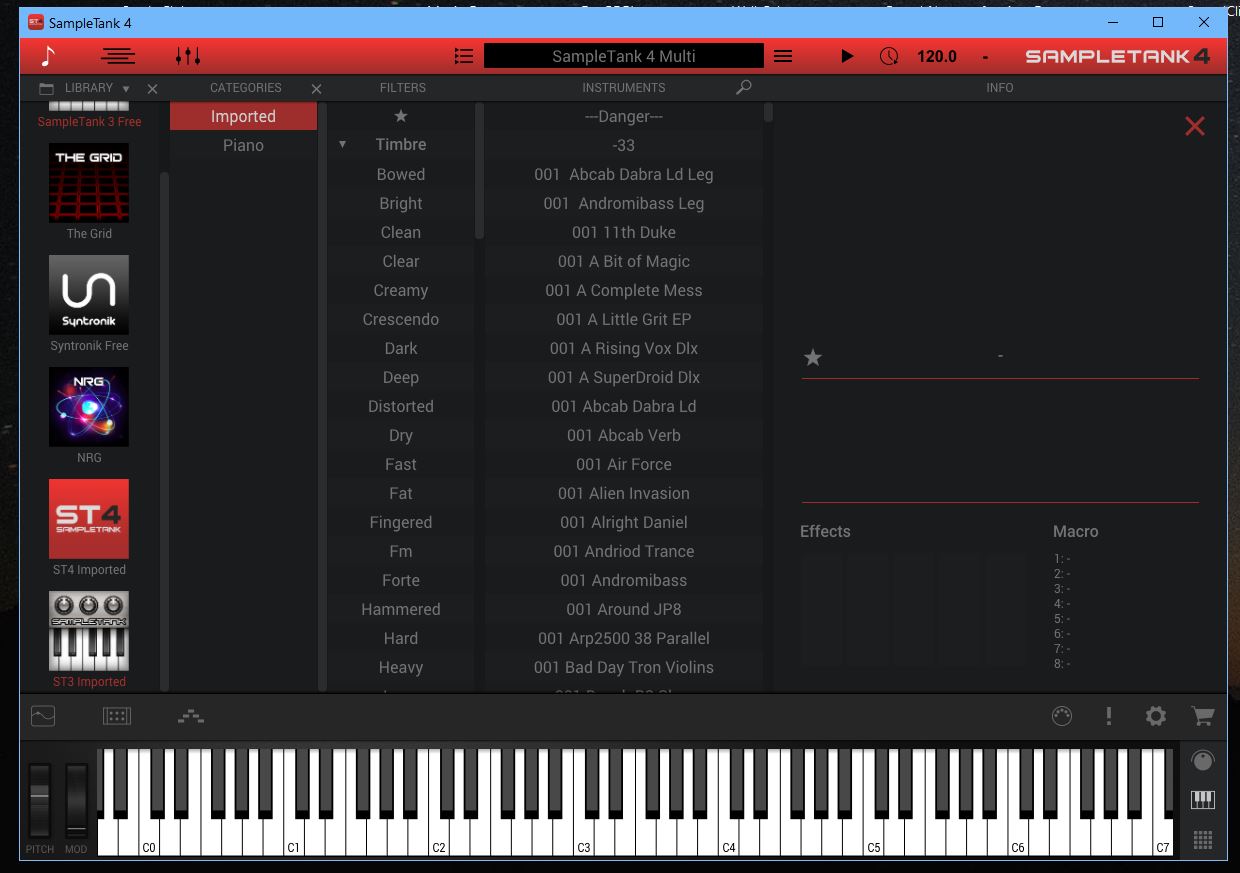Show the keyboard view icon
The height and width of the screenshot is (873, 1240).
pos(1203,800)
